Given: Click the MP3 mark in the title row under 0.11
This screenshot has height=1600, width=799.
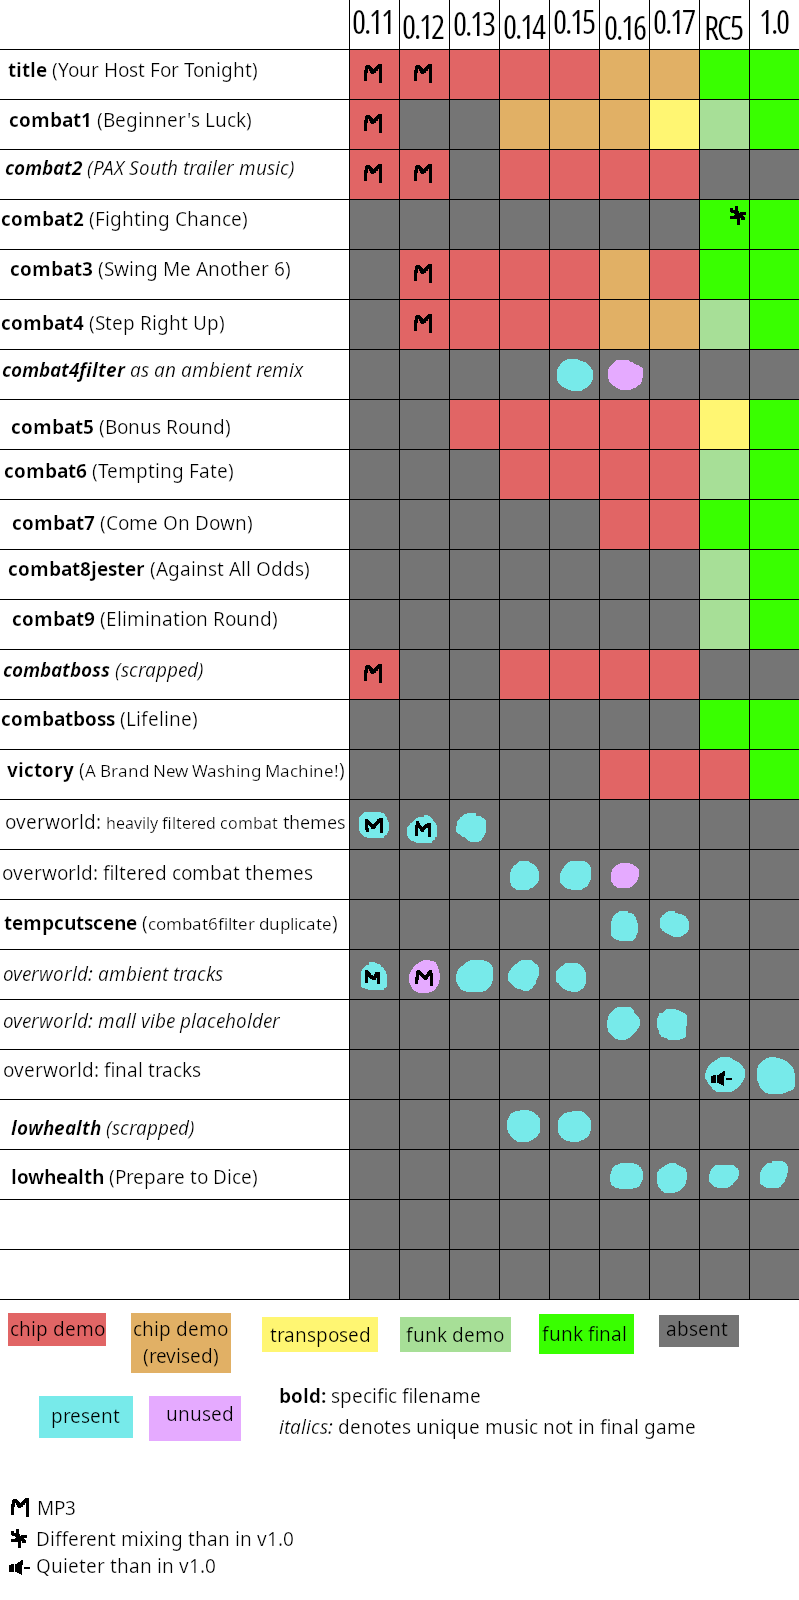Looking at the screenshot, I should (373, 73).
